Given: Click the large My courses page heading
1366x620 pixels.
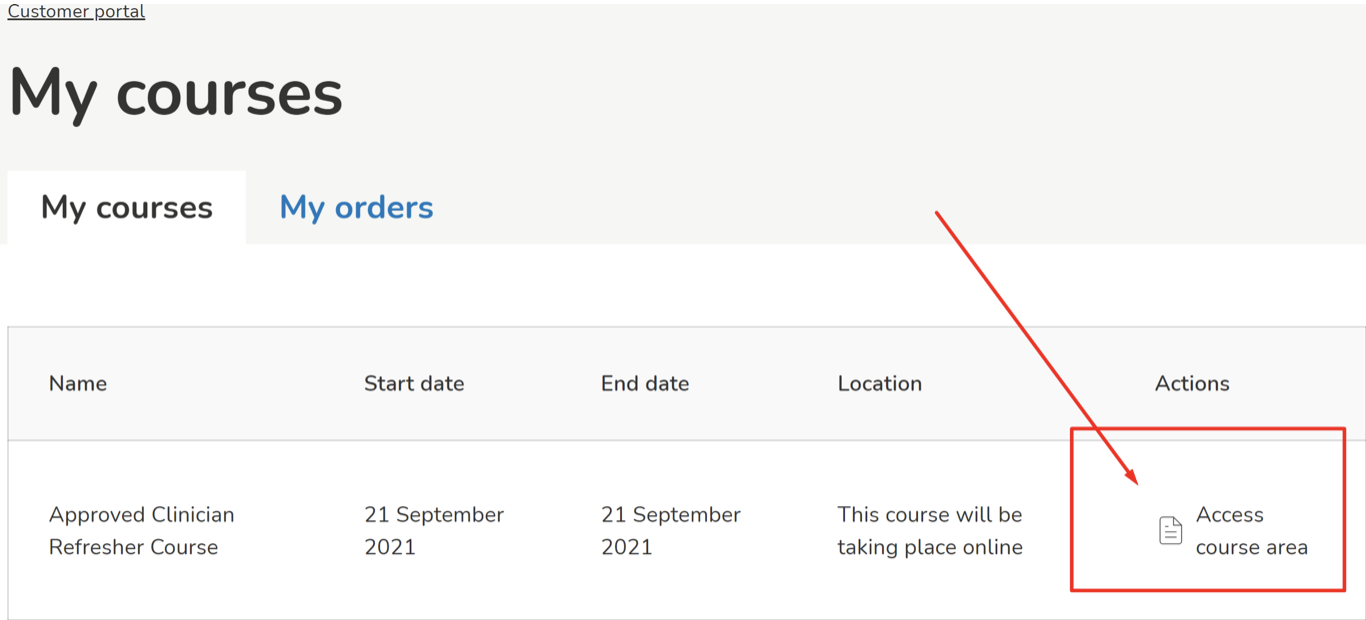Looking at the screenshot, I should pyautogui.click(x=176, y=93).
